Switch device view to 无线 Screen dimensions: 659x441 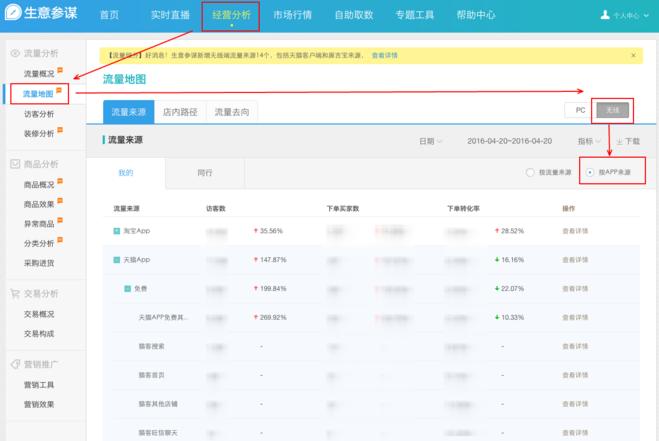pos(612,110)
